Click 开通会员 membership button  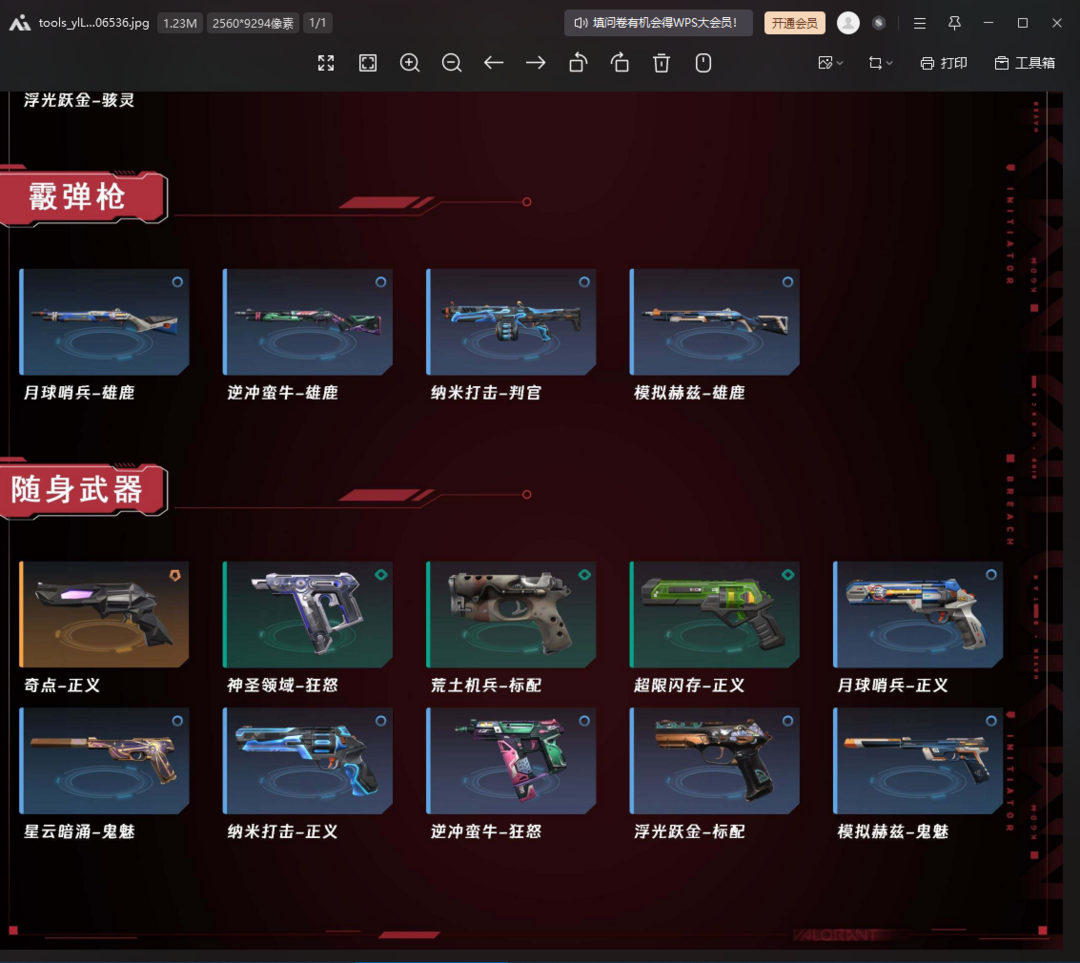pos(794,23)
